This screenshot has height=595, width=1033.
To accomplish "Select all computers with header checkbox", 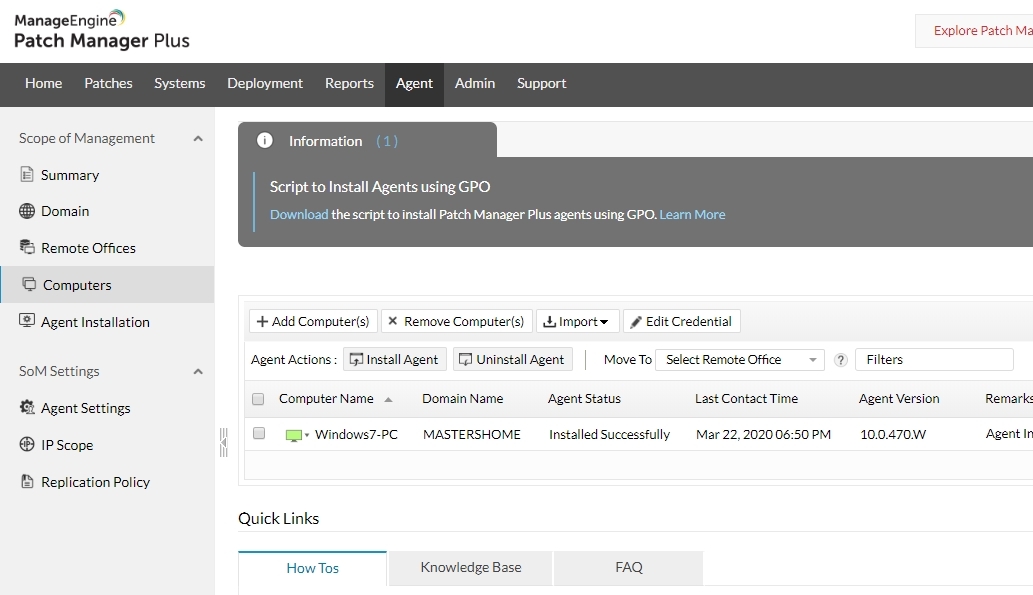I will pos(258,399).
